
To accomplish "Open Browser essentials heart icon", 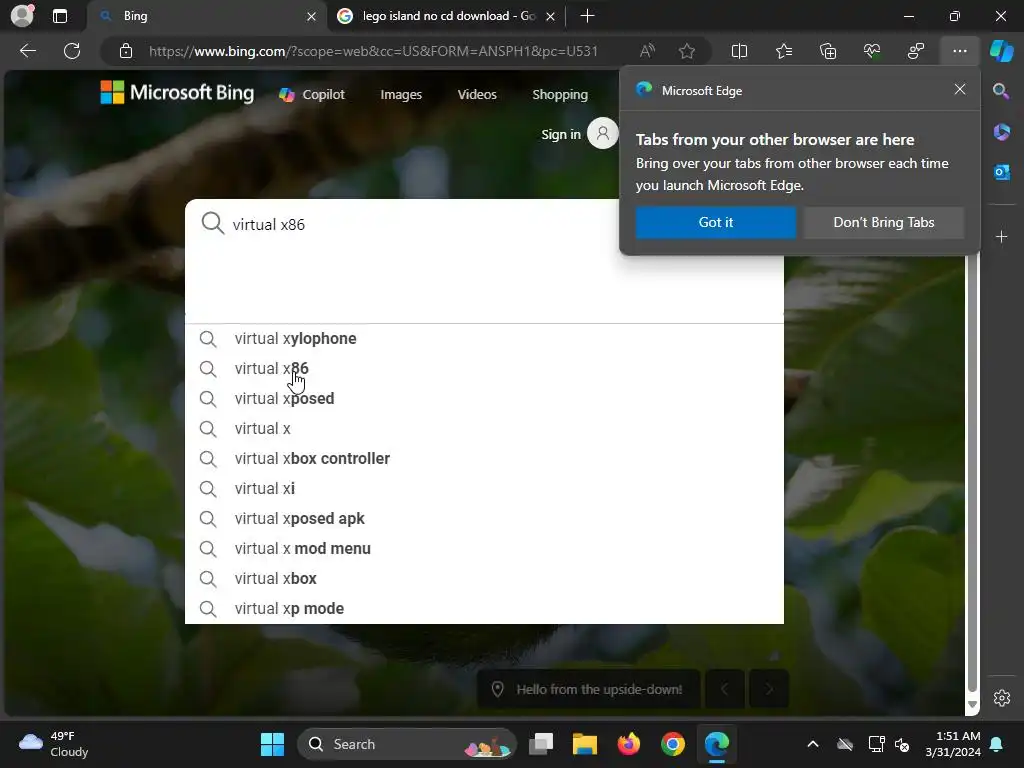I will pyautogui.click(x=872, y=51).
